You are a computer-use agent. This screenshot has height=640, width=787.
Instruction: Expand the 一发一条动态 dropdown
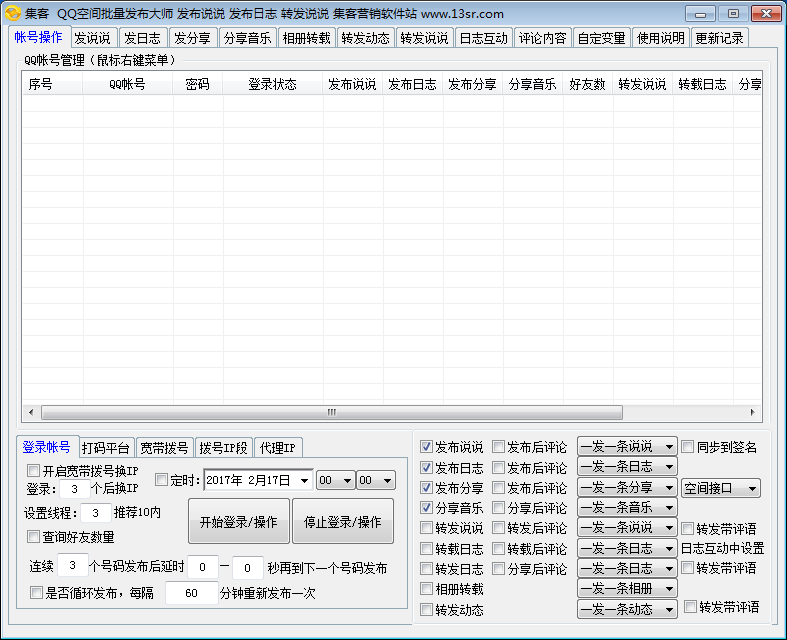627,609
